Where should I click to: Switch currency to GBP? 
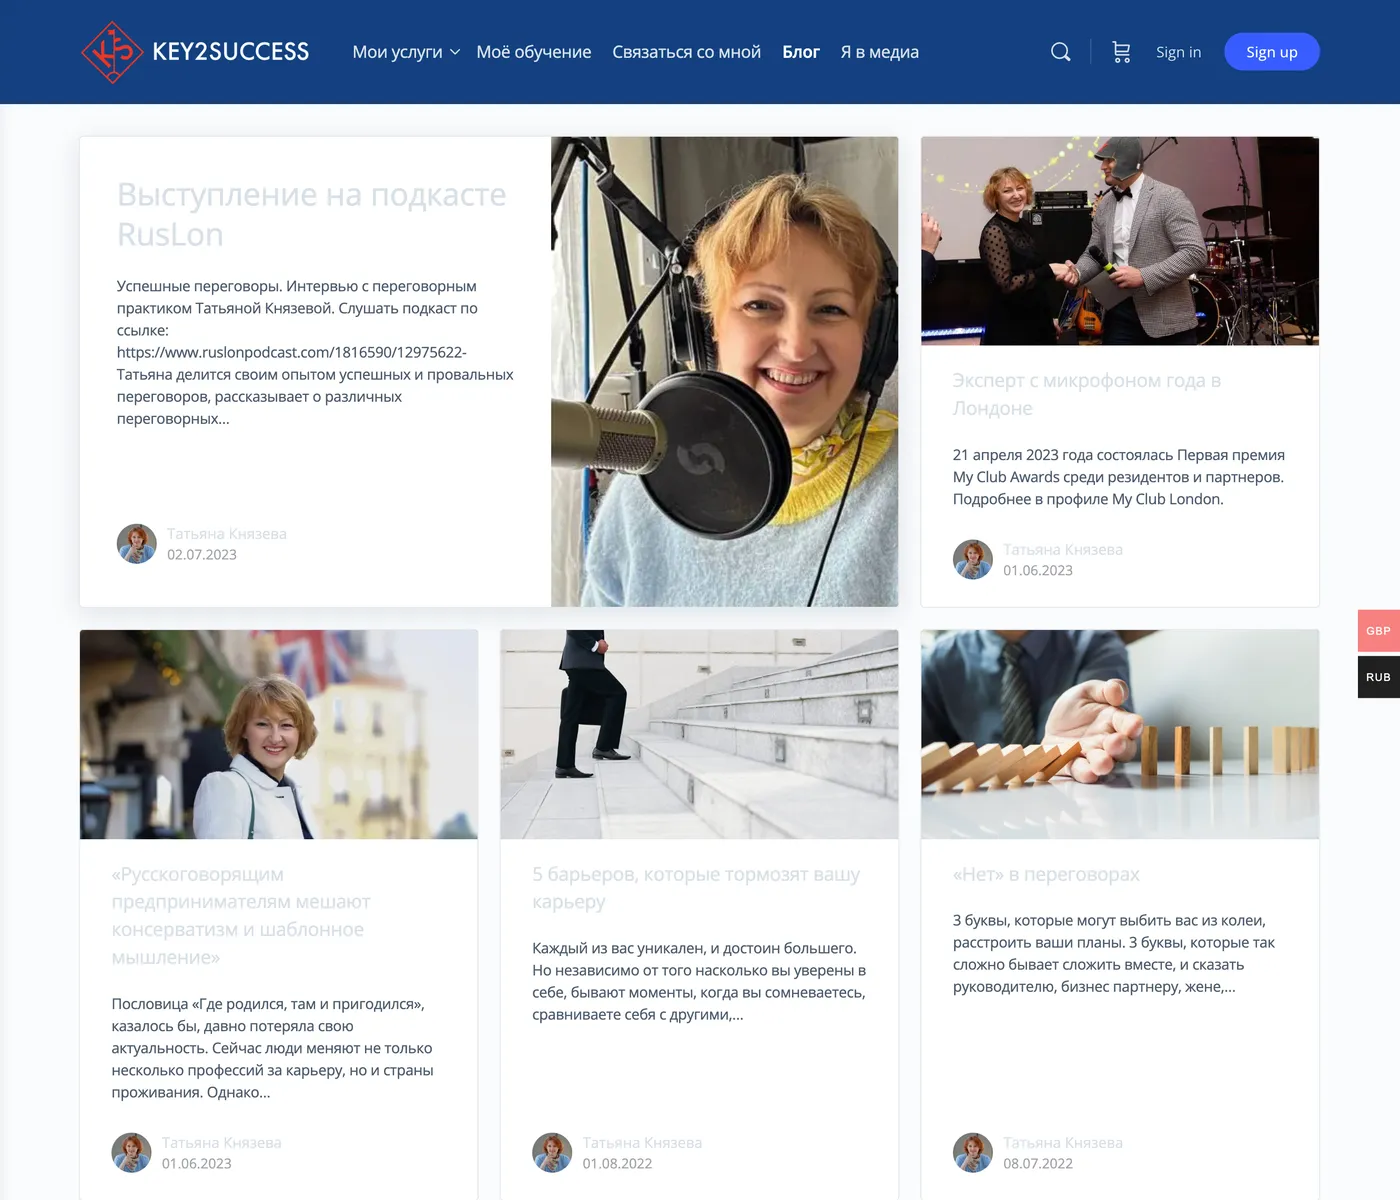[1379, 631]
